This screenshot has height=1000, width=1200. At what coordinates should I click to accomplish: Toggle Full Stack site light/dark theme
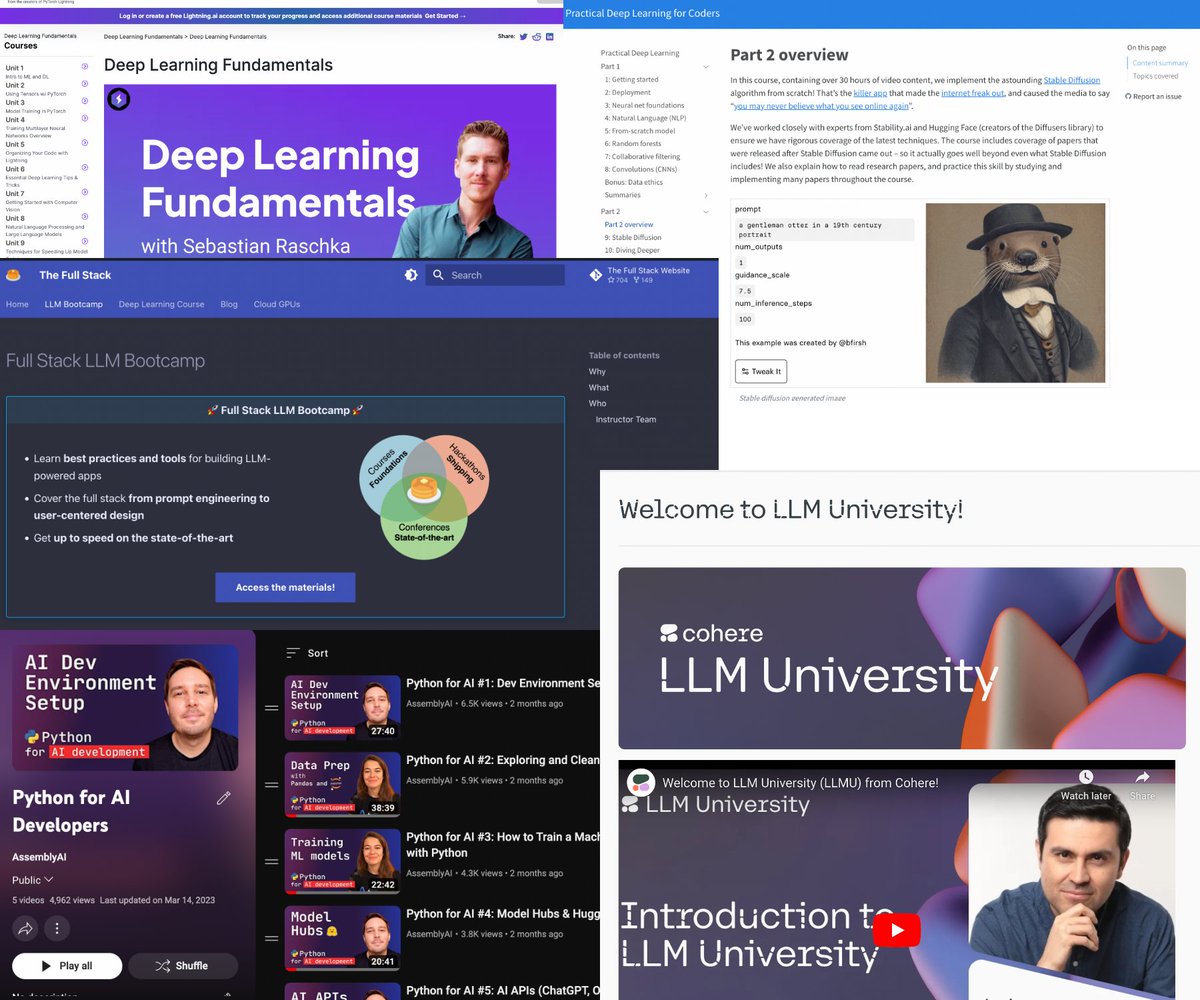411,275
